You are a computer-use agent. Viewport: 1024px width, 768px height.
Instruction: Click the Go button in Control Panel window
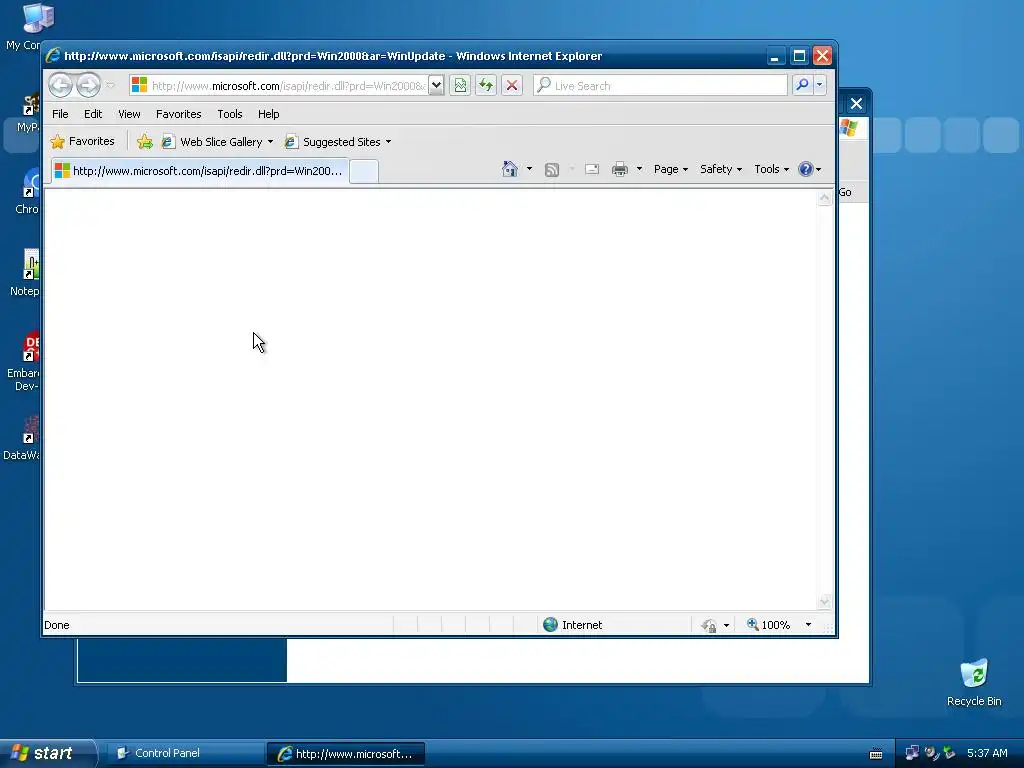point(845,192)
